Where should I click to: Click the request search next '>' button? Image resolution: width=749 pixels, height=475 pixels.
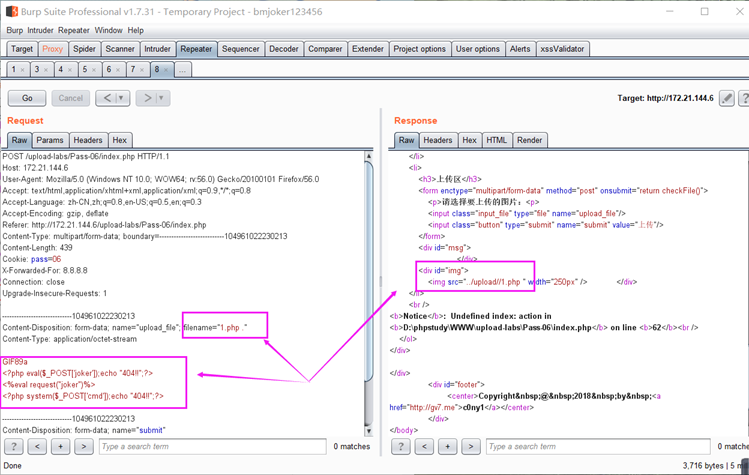pyautogui.click(x=84, y=446)
